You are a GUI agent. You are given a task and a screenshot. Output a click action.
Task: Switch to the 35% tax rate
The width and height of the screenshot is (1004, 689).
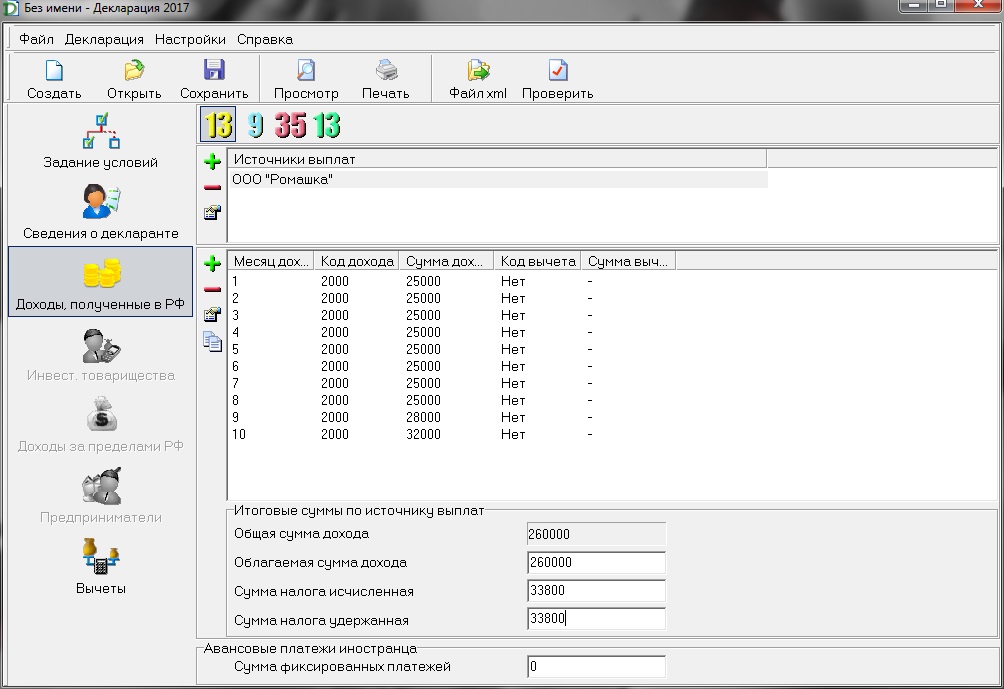[291, 125]
